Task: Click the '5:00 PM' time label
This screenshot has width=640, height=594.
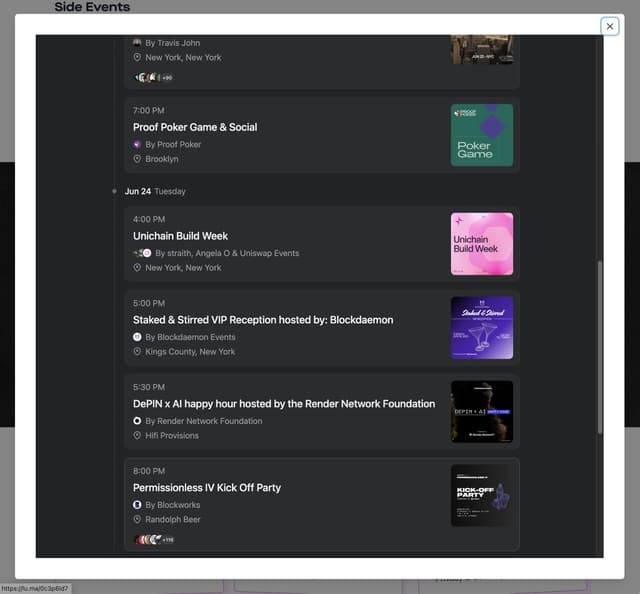Action: 149,303
